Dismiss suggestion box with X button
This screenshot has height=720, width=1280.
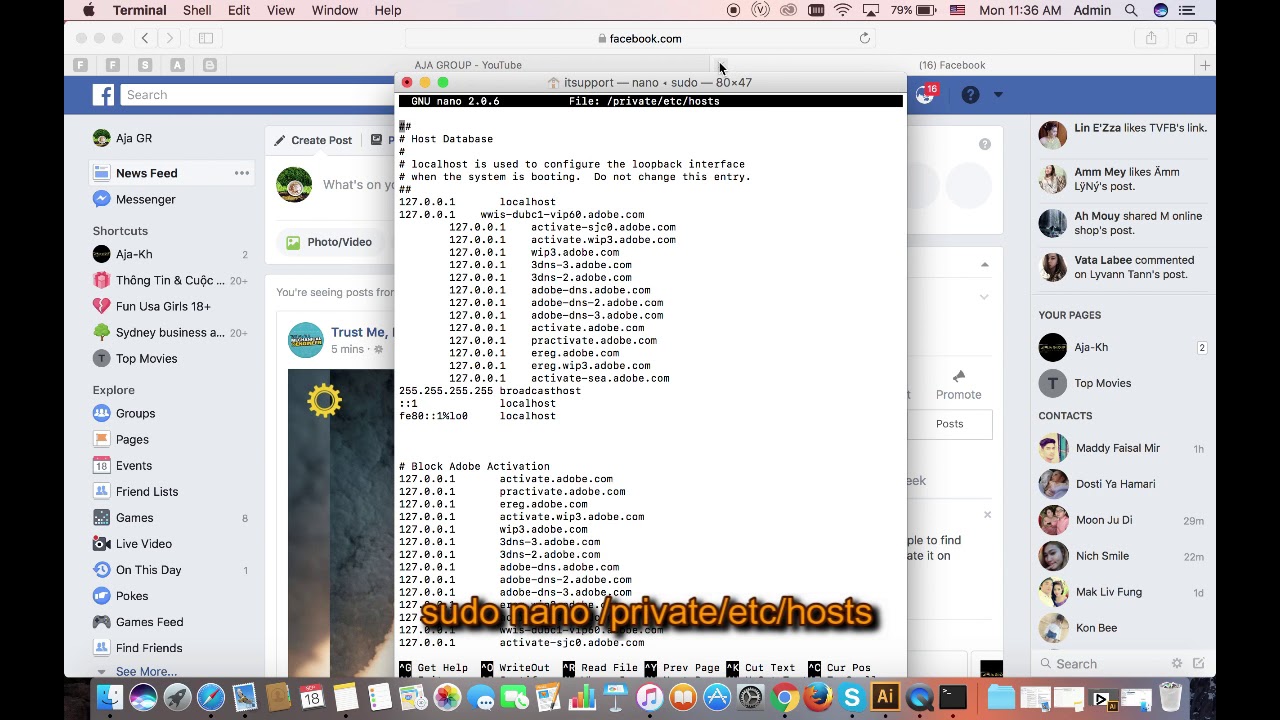(987, 515)
